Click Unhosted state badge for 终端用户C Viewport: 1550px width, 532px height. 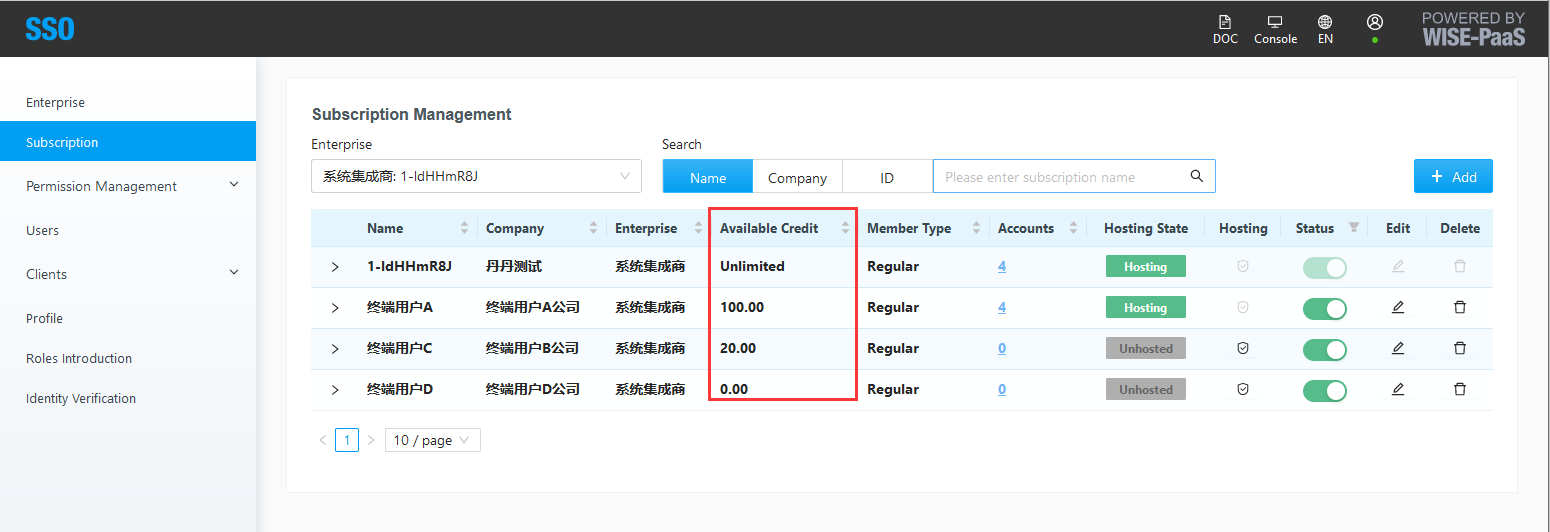tap(1145, 348)
